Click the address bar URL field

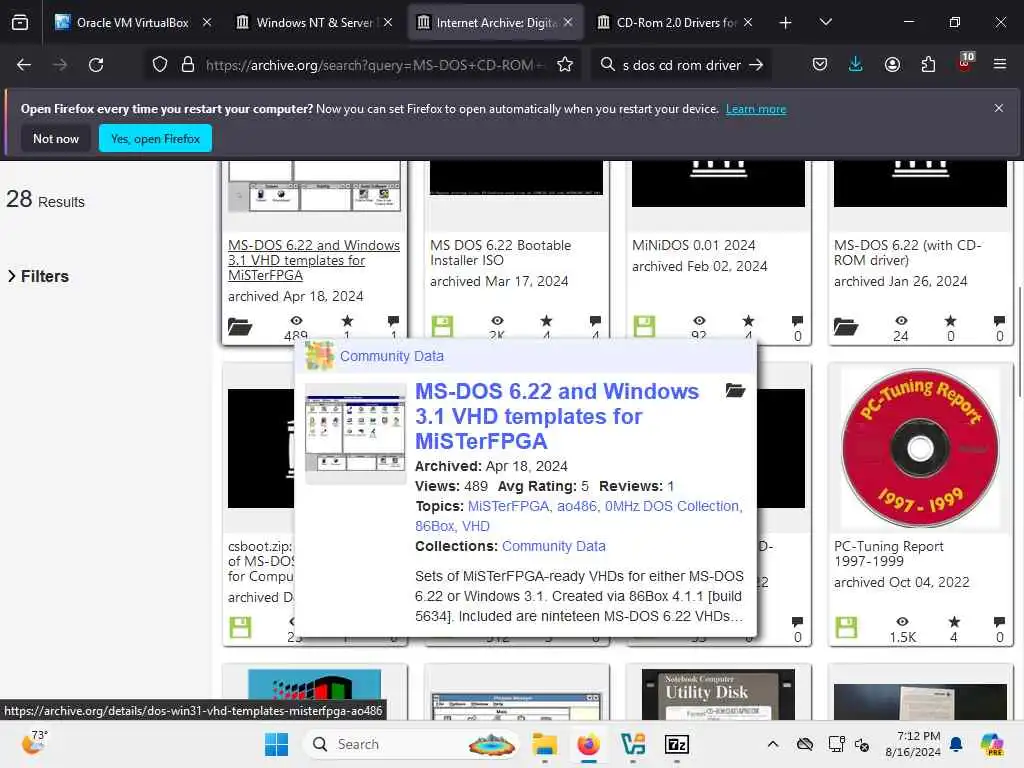[x=374, y=65]
